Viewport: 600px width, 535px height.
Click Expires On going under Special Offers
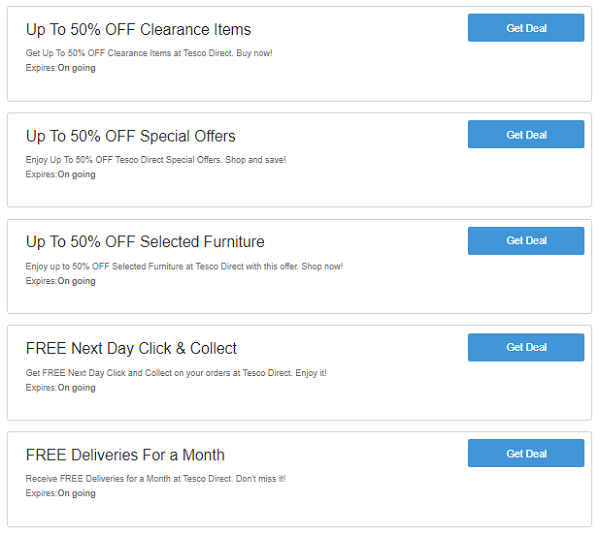[60, 175]
